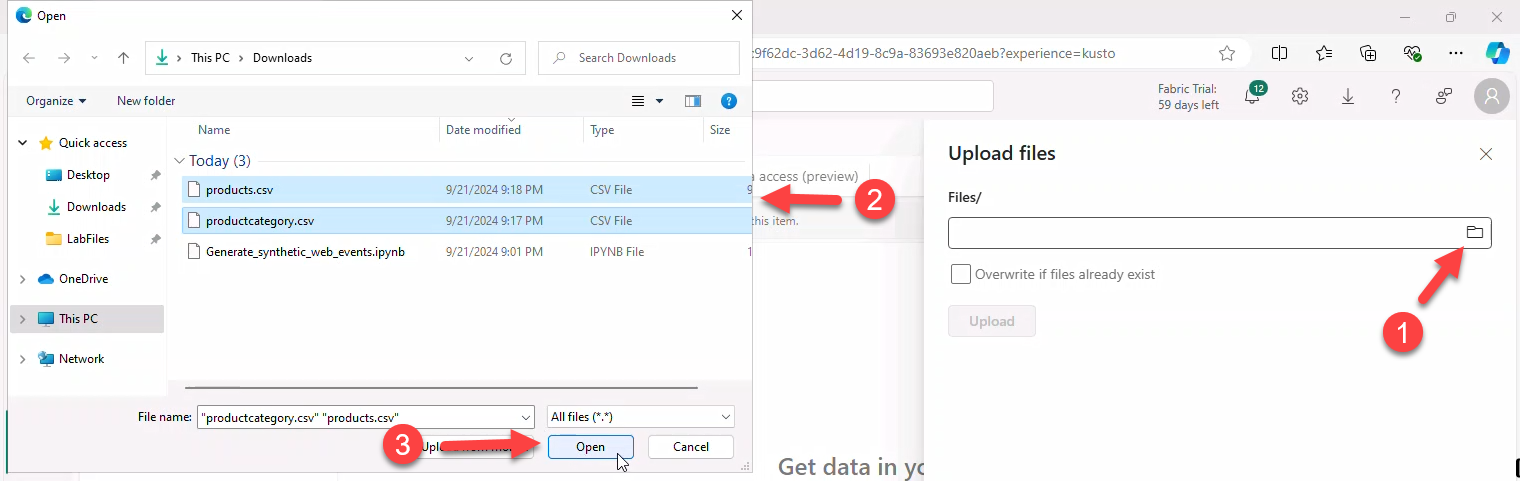1520x481 pixels.
Task: Click the horizontal scrollbar in file list
Action: pos(441,387)
